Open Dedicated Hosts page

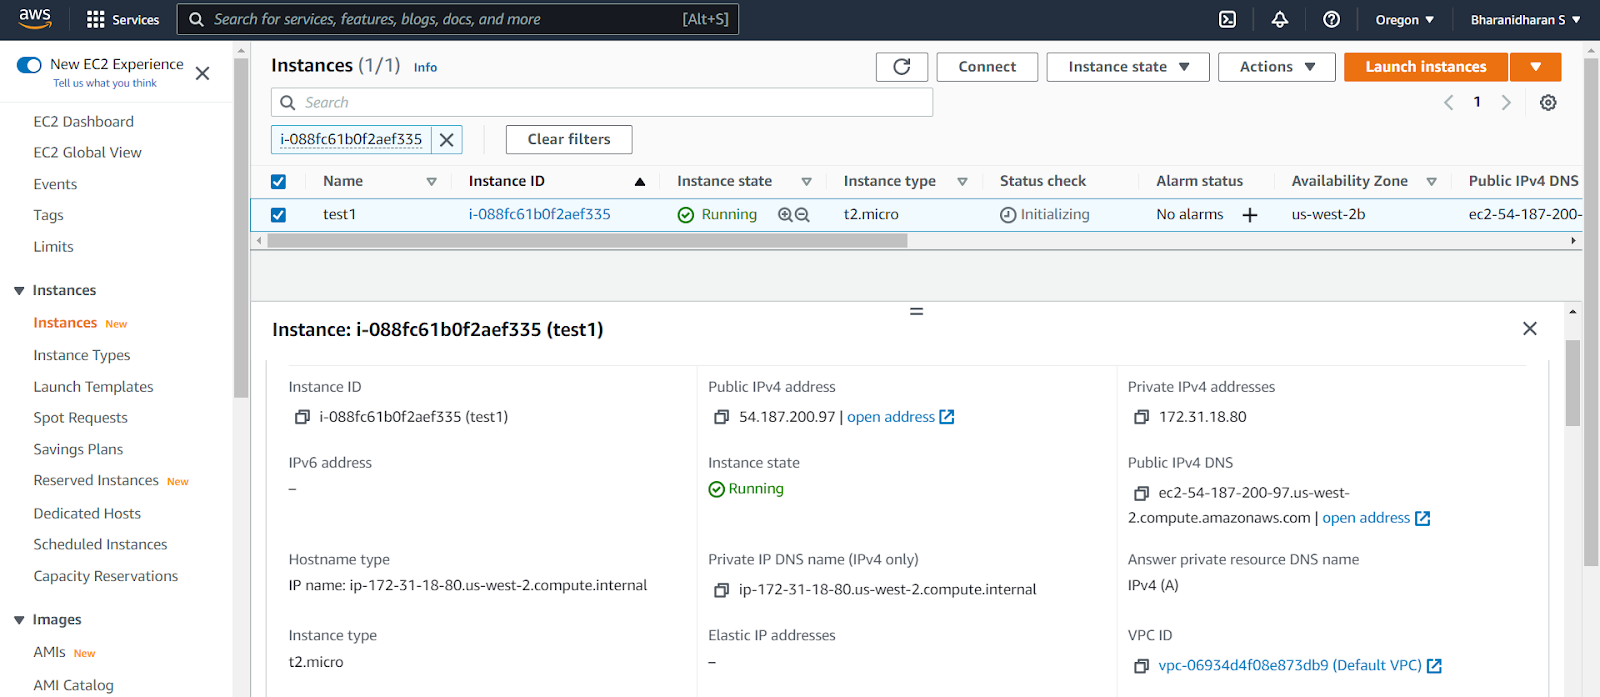click(x=87, y=513)
